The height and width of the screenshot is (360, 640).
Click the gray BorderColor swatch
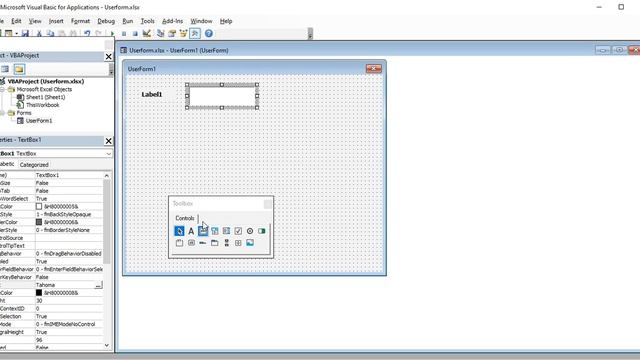pos(39,222)
